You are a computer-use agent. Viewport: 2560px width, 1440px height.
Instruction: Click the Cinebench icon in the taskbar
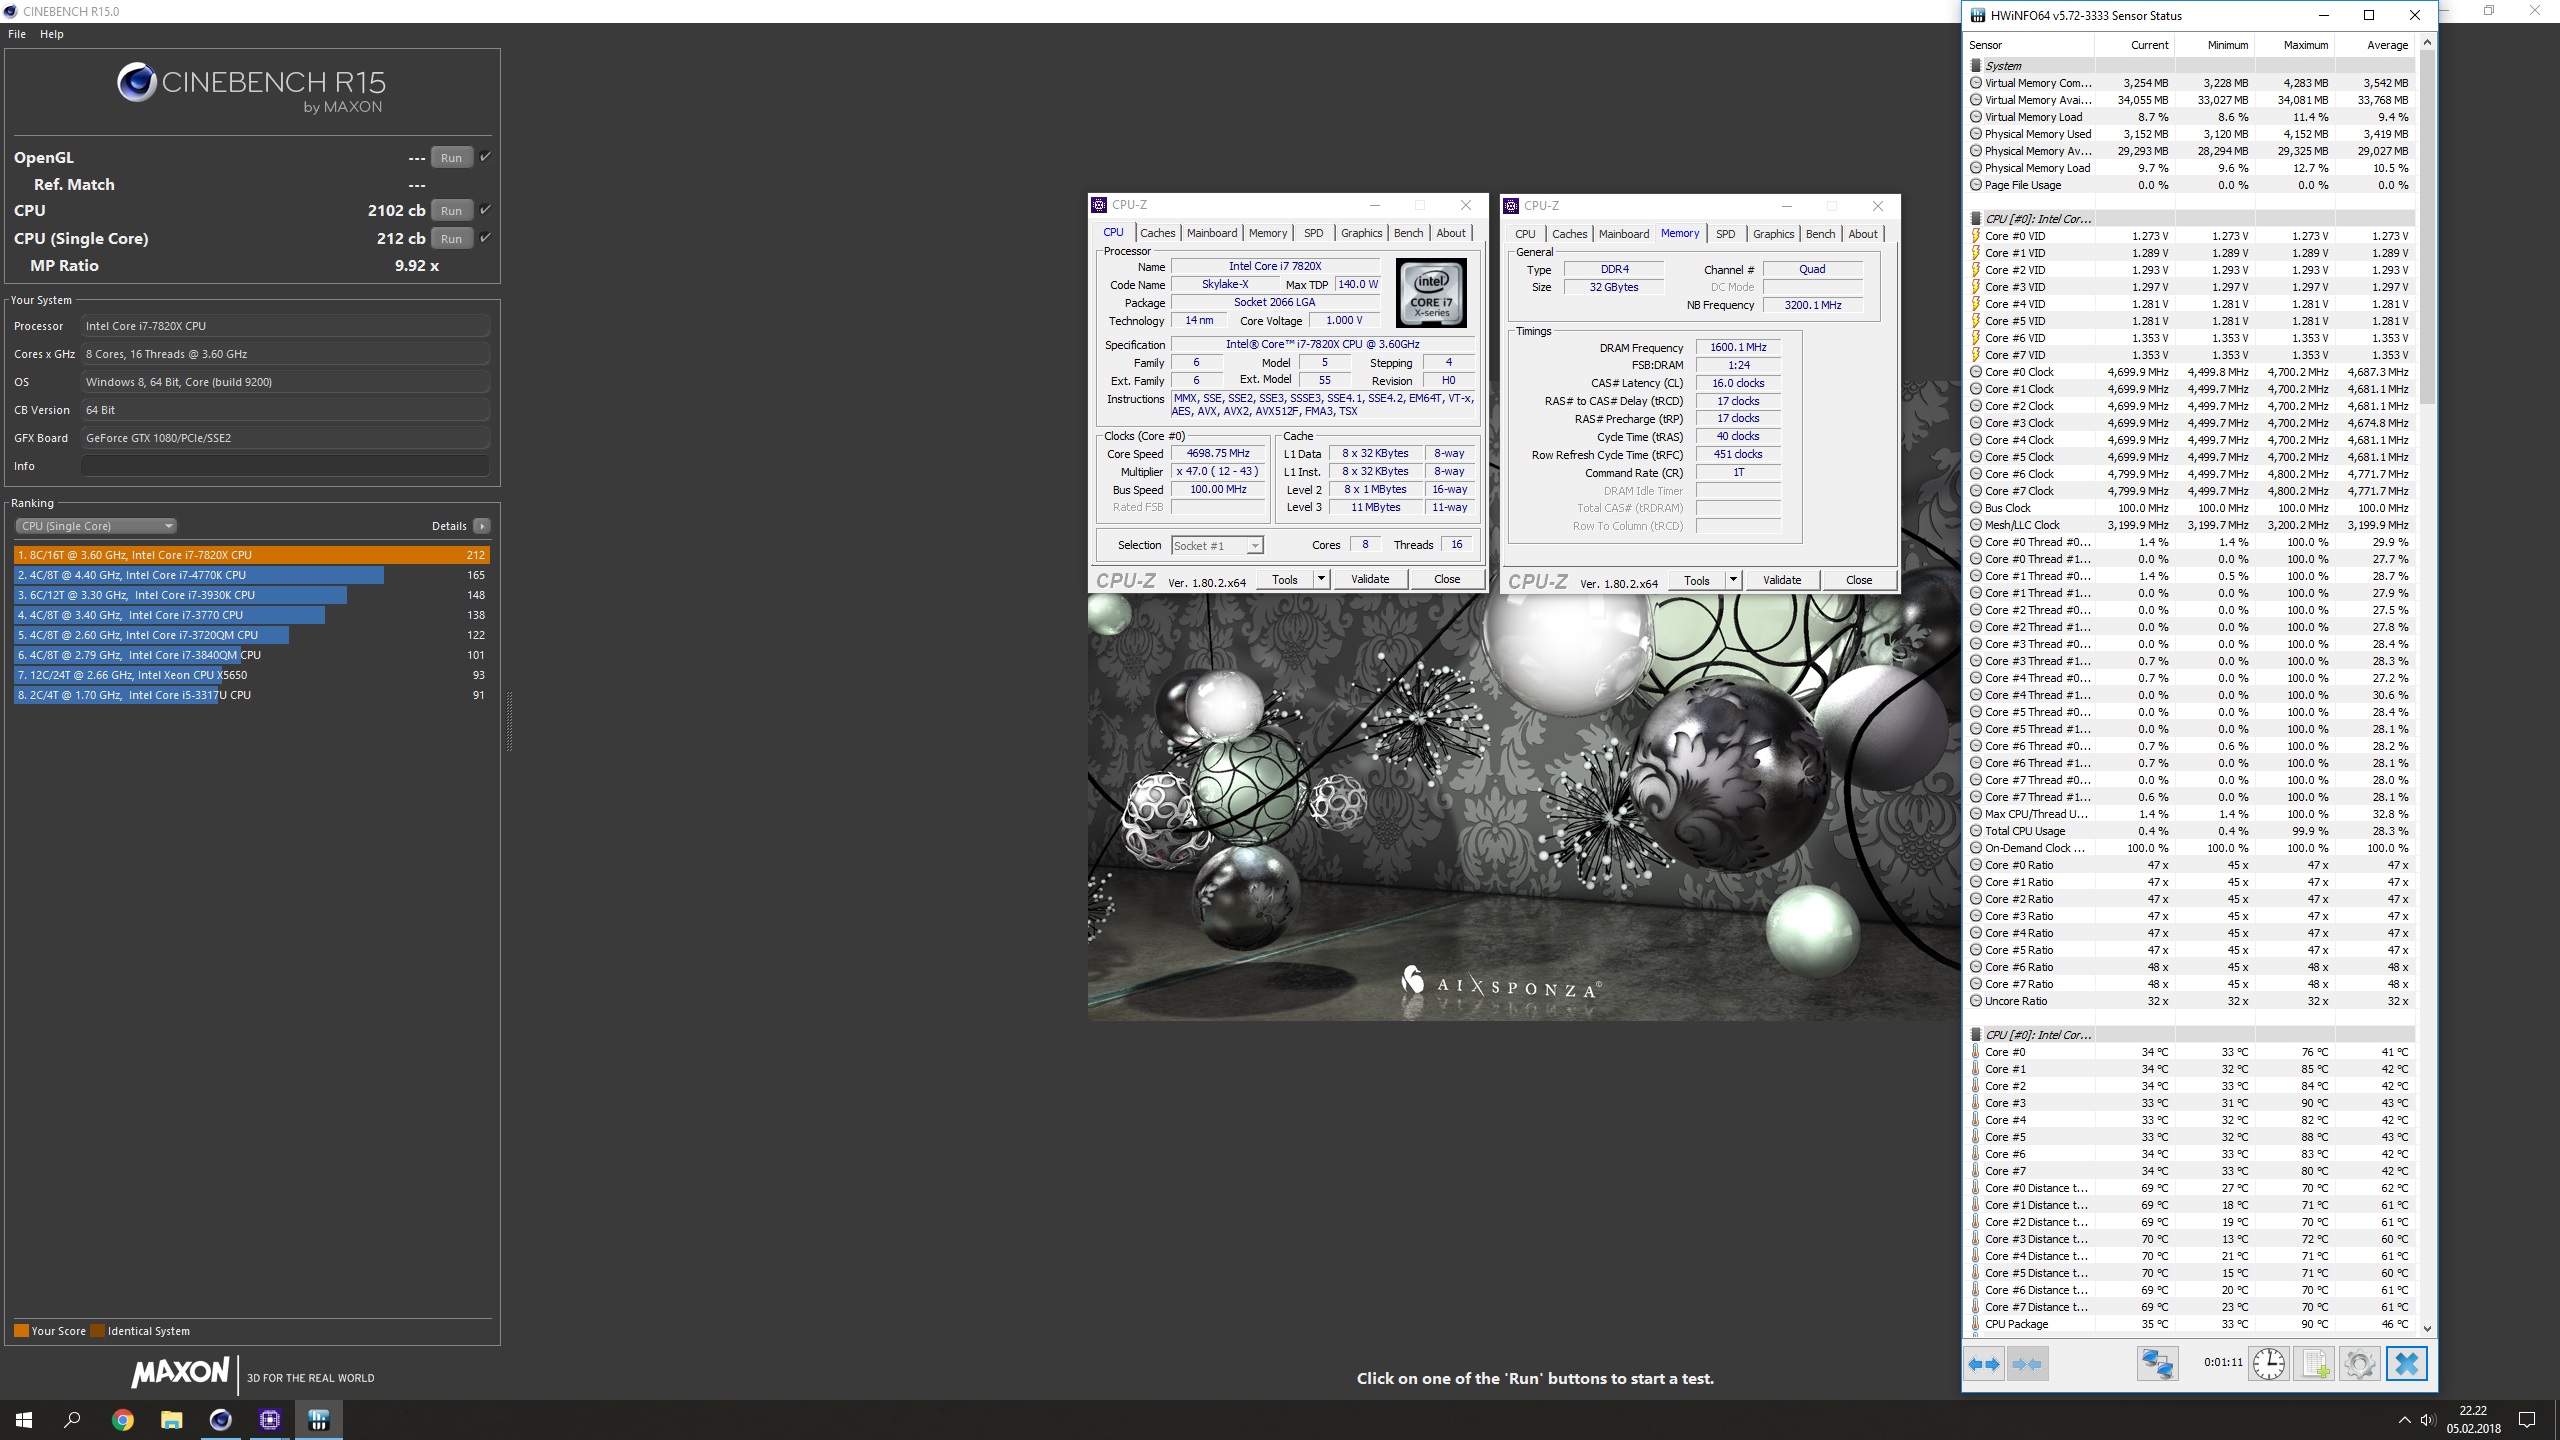pyautogui.click(x=220, y=1419)
